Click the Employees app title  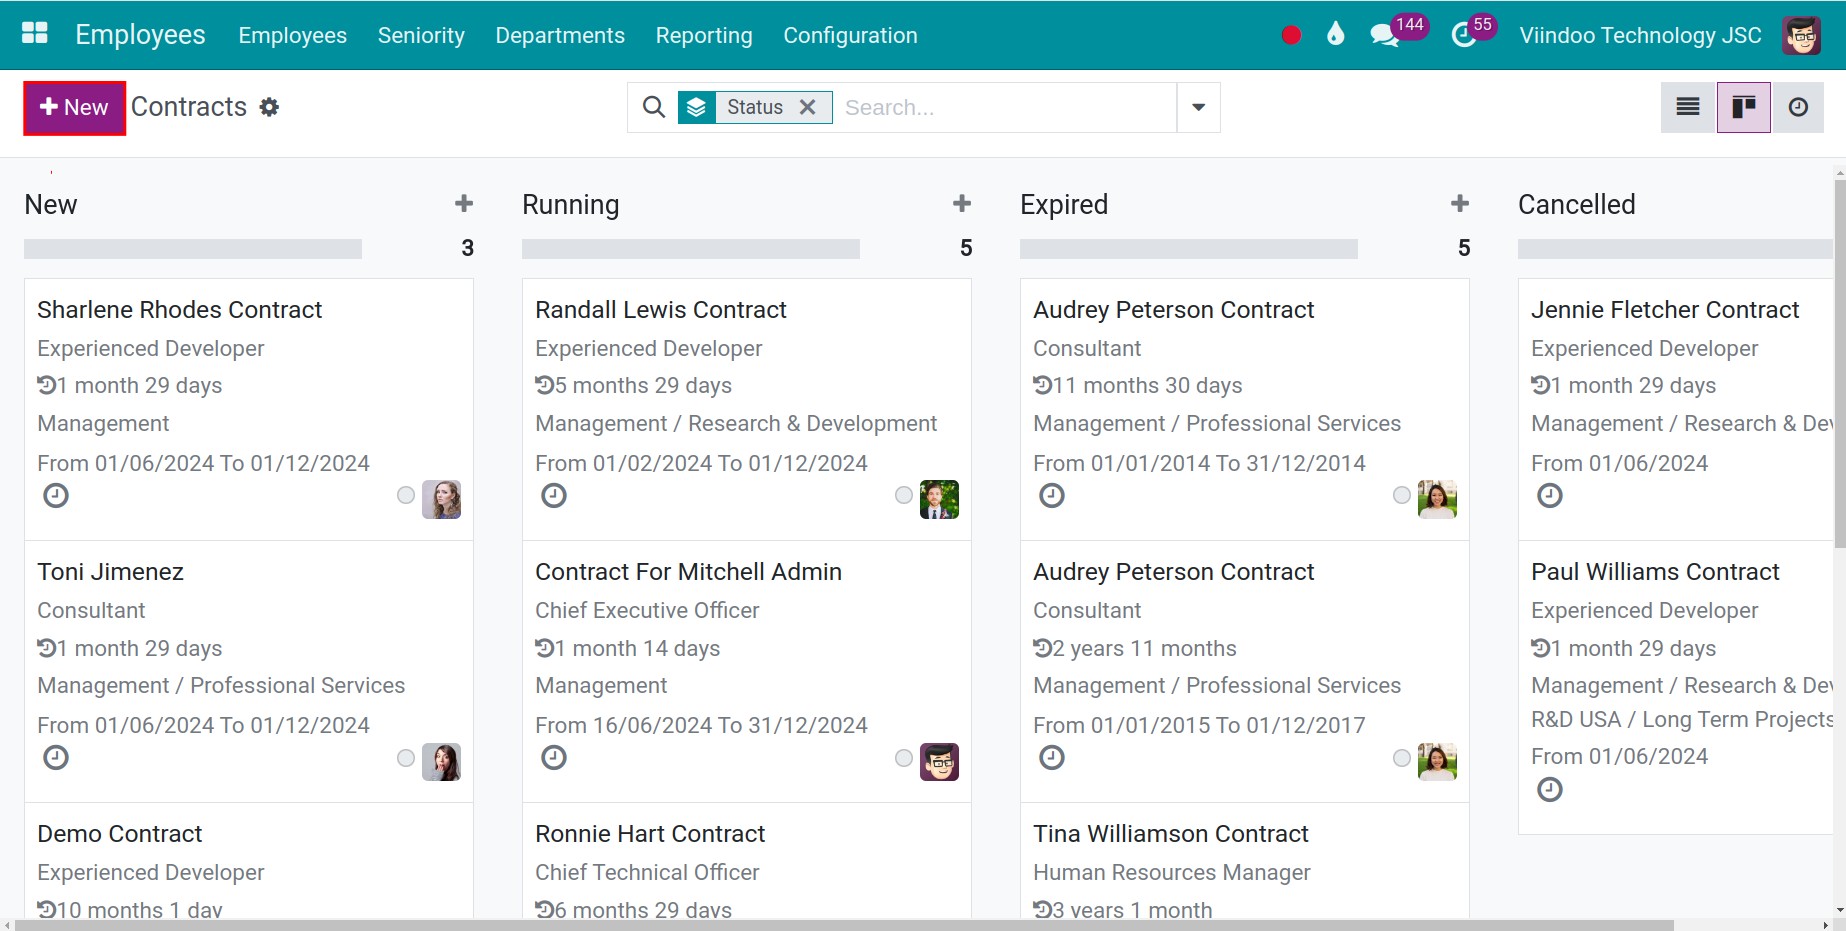pos(140,35)
